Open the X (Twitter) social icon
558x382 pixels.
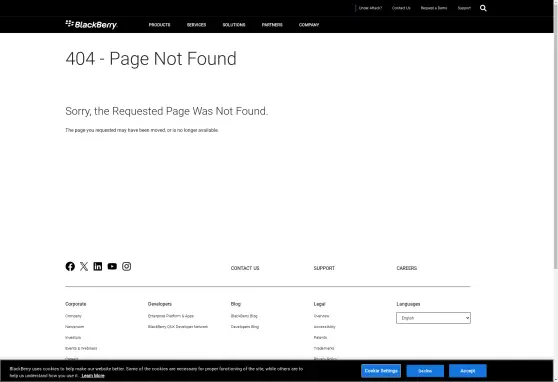point(84,266)
